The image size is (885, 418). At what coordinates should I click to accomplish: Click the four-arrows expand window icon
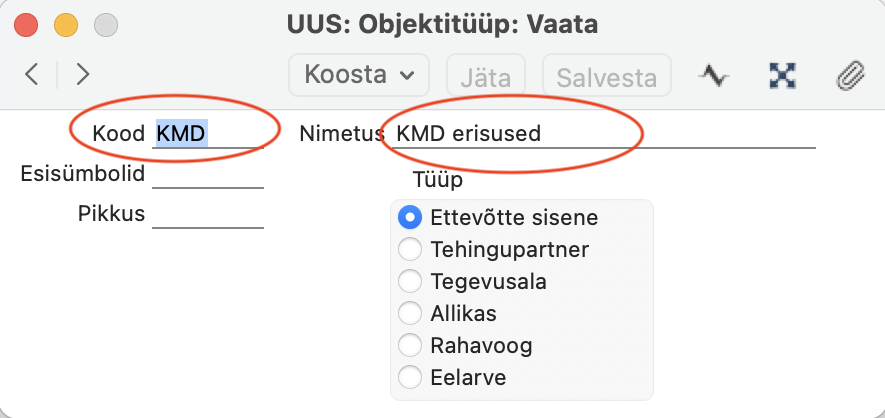(782, 75)
